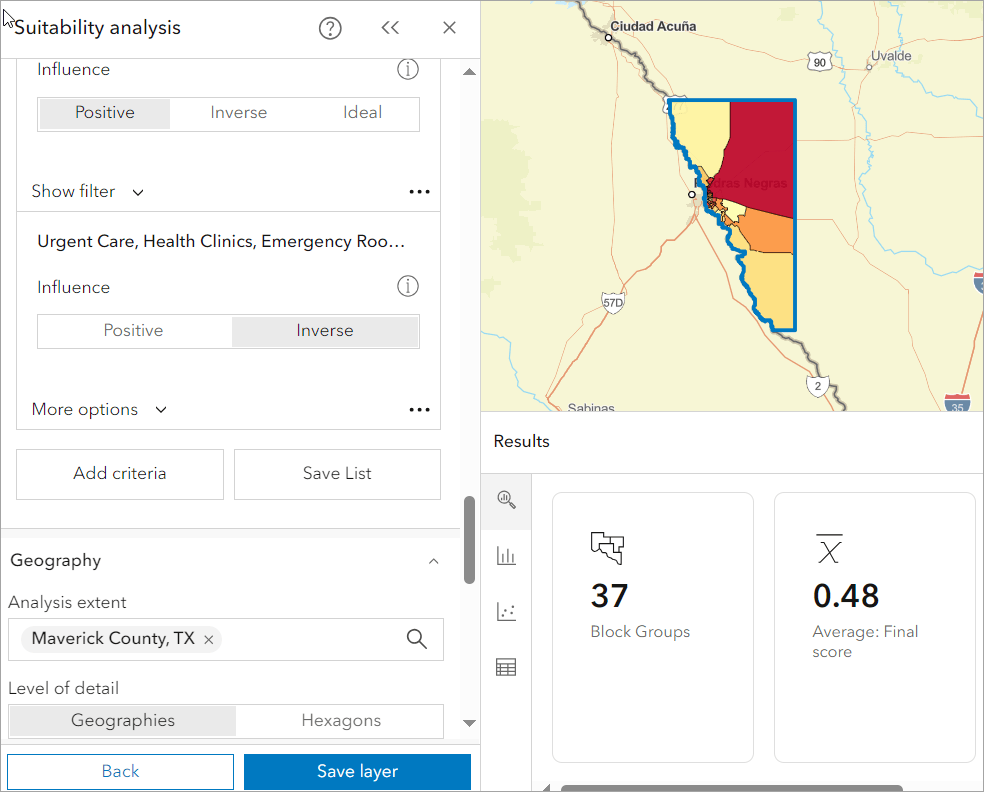Collapse the Geography section

tap(433, 561)
